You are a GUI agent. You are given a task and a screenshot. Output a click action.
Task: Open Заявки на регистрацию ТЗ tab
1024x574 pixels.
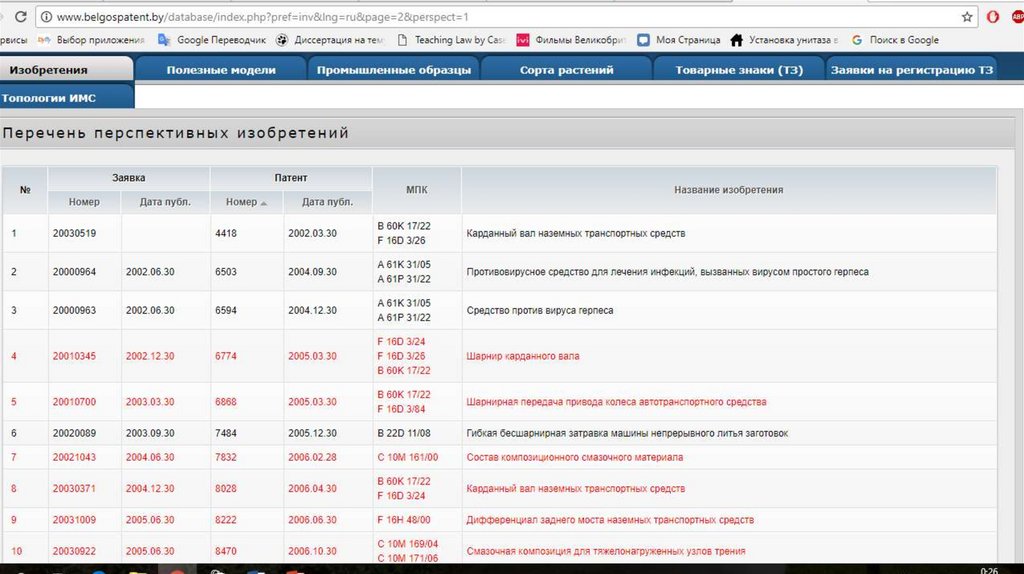pyautogui.click(x=912, y=70)
